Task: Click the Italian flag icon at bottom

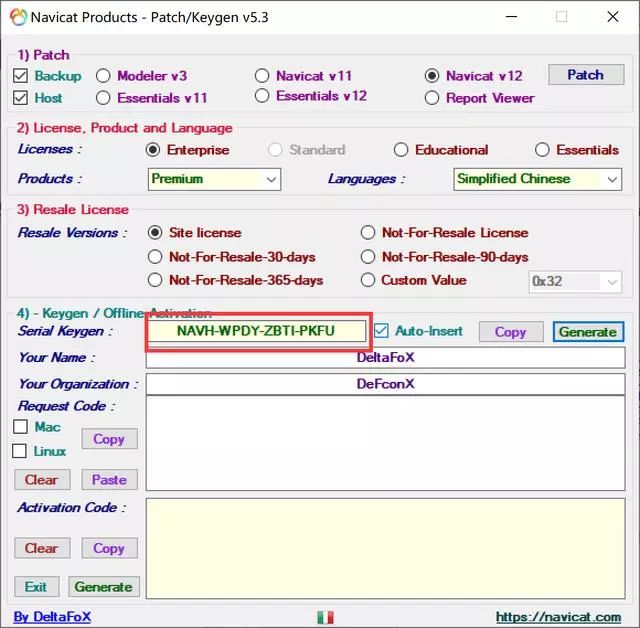Action: pos(325,617)
